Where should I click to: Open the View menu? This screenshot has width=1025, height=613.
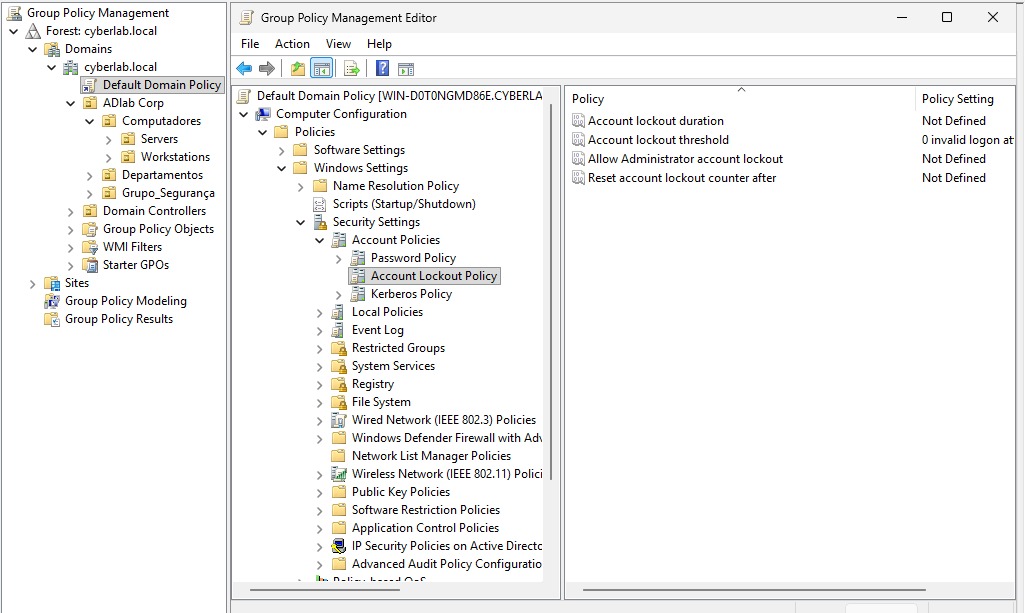[338, 44]
